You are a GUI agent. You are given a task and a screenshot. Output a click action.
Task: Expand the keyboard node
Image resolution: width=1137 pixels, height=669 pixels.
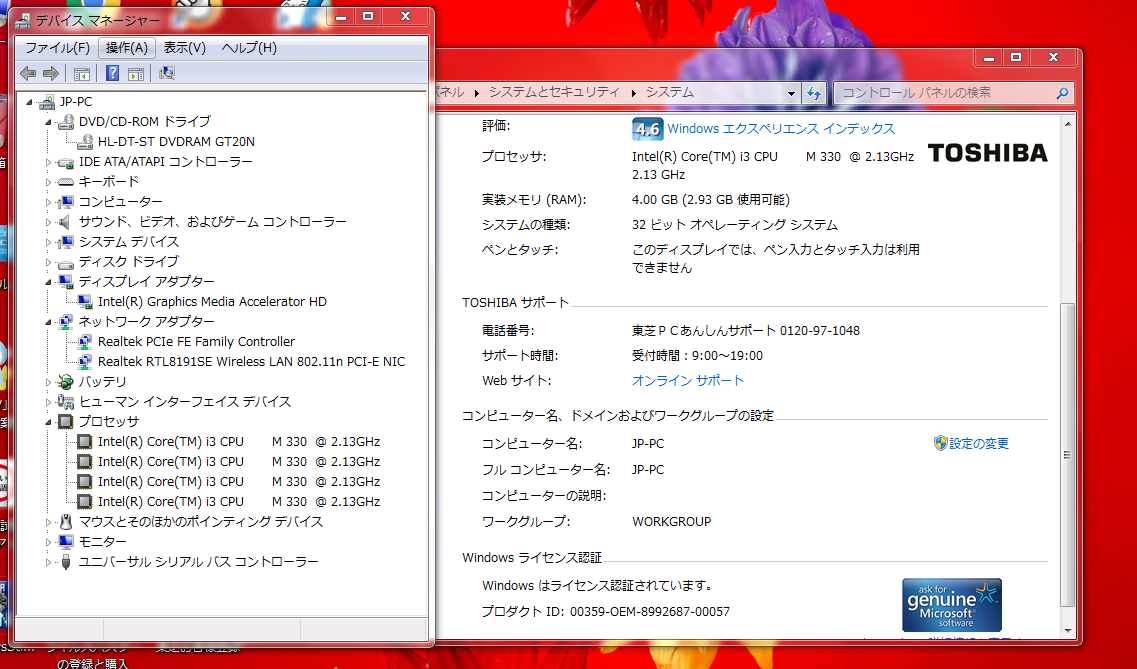(x=49, y=182)
